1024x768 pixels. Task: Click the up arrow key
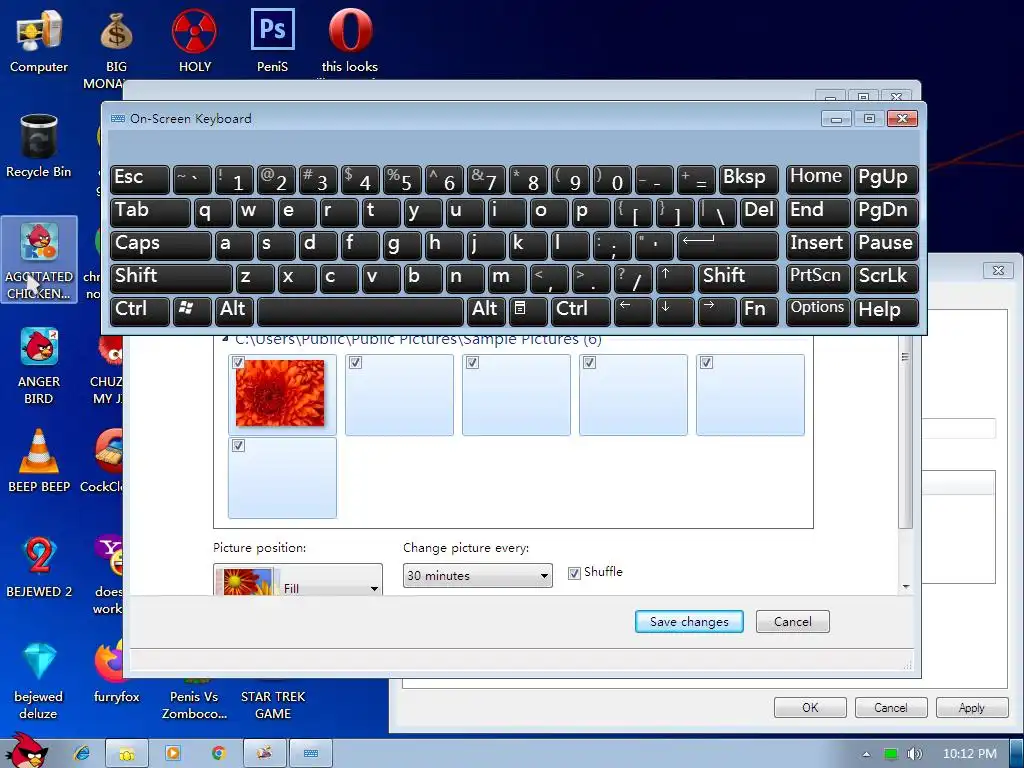674,278
